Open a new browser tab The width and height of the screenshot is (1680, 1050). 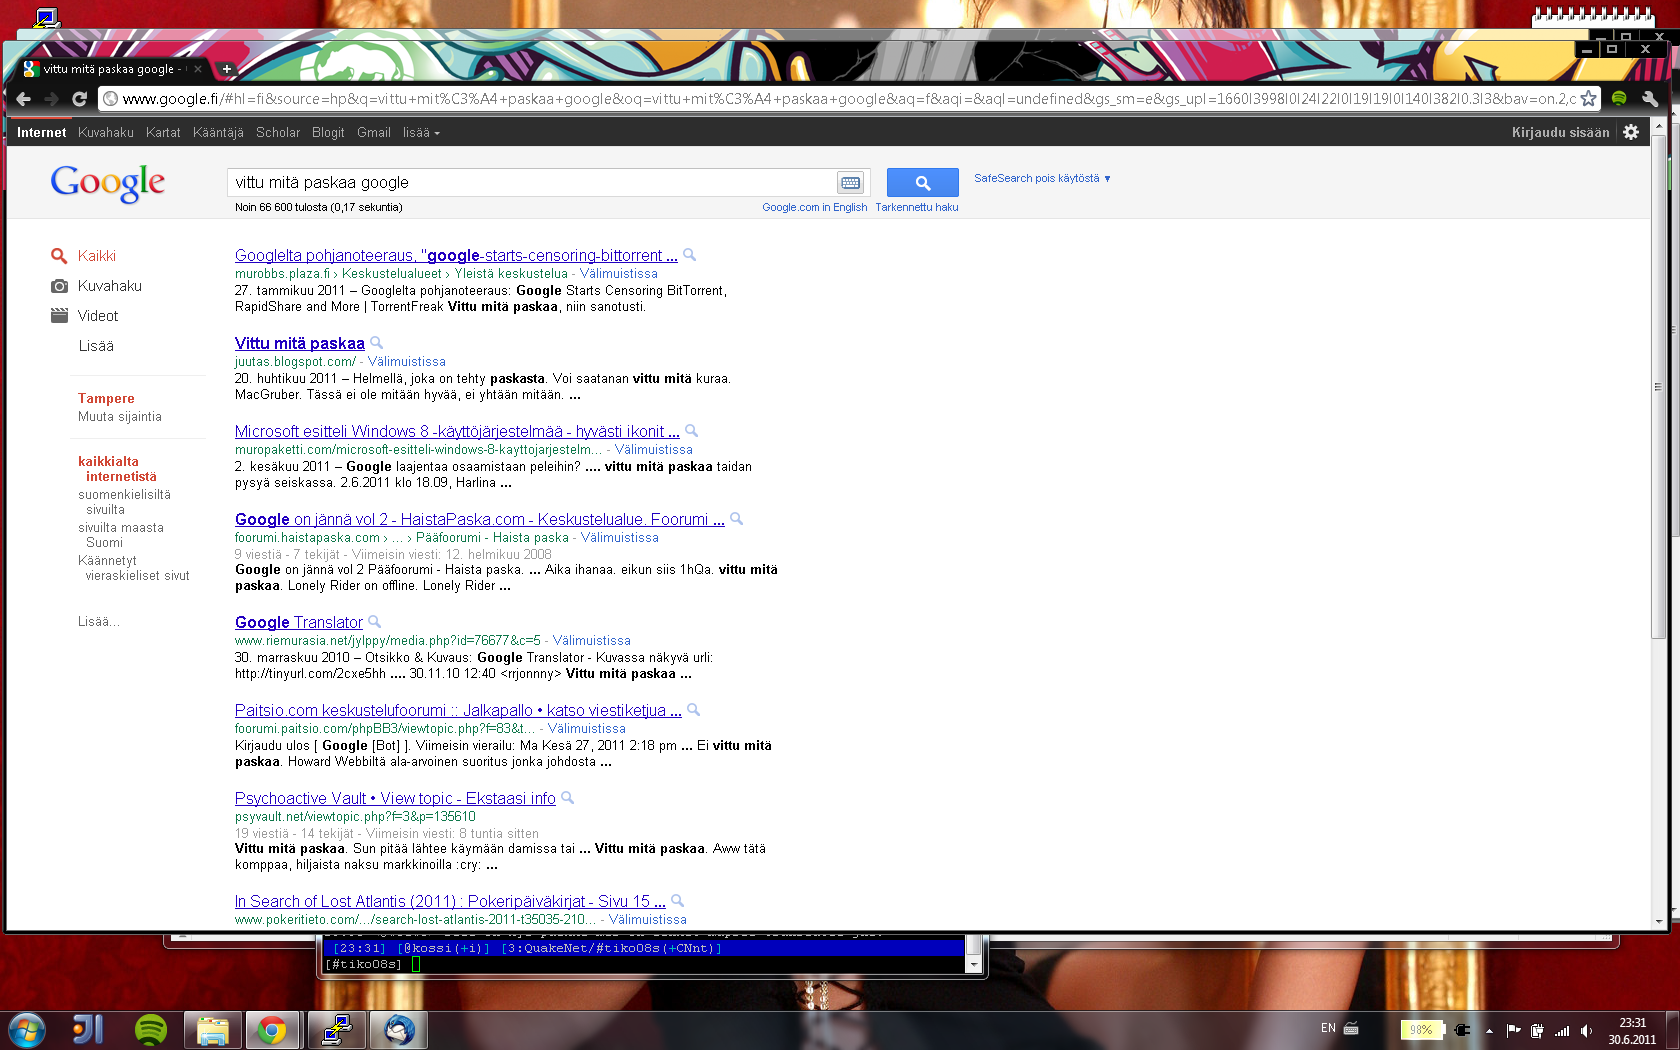(x=227, y=69)
